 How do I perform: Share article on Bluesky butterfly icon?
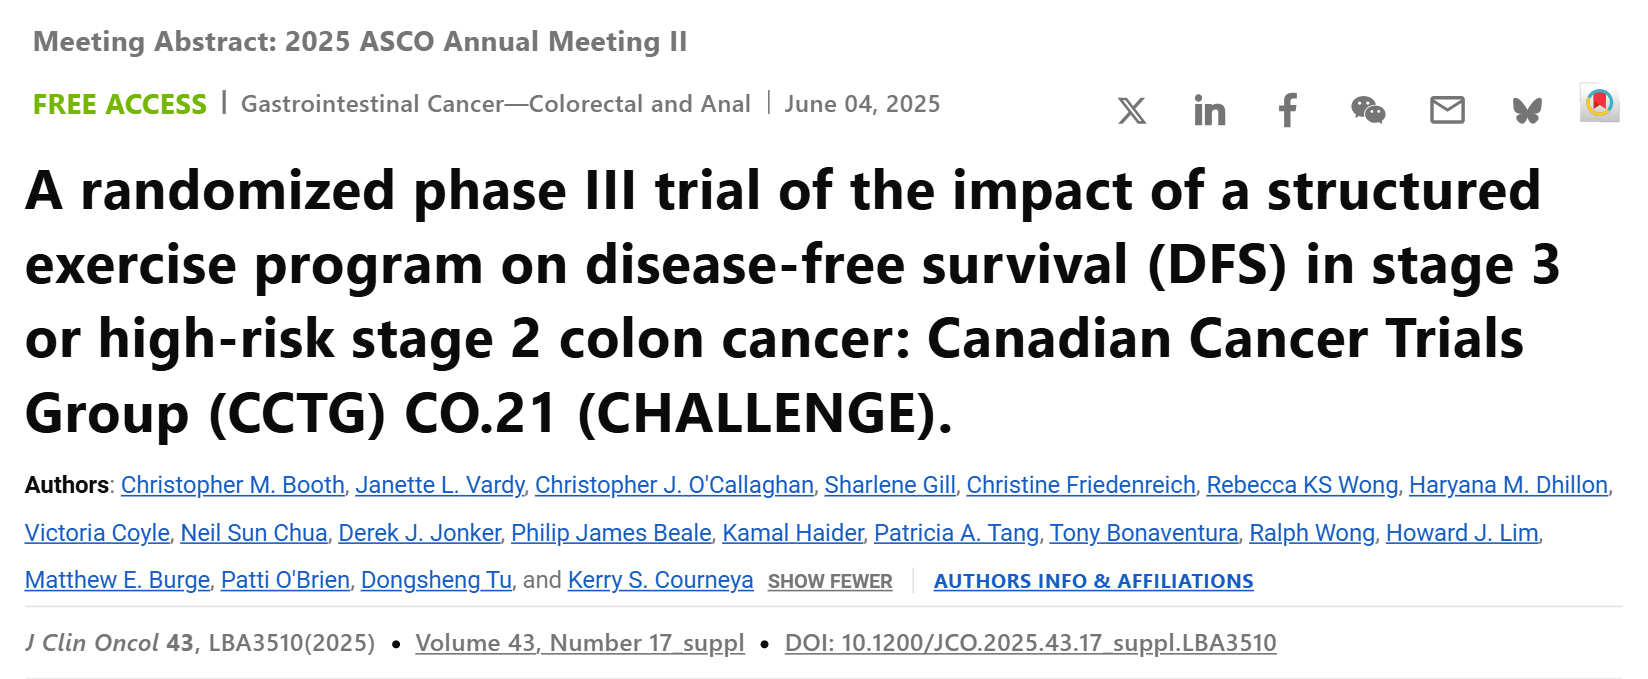click(1527, 110)
